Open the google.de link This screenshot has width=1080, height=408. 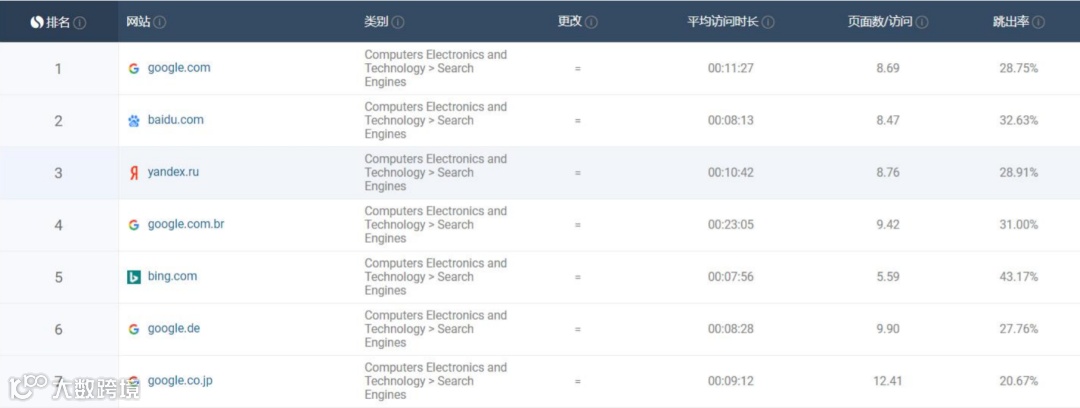[x=174, y=329]
